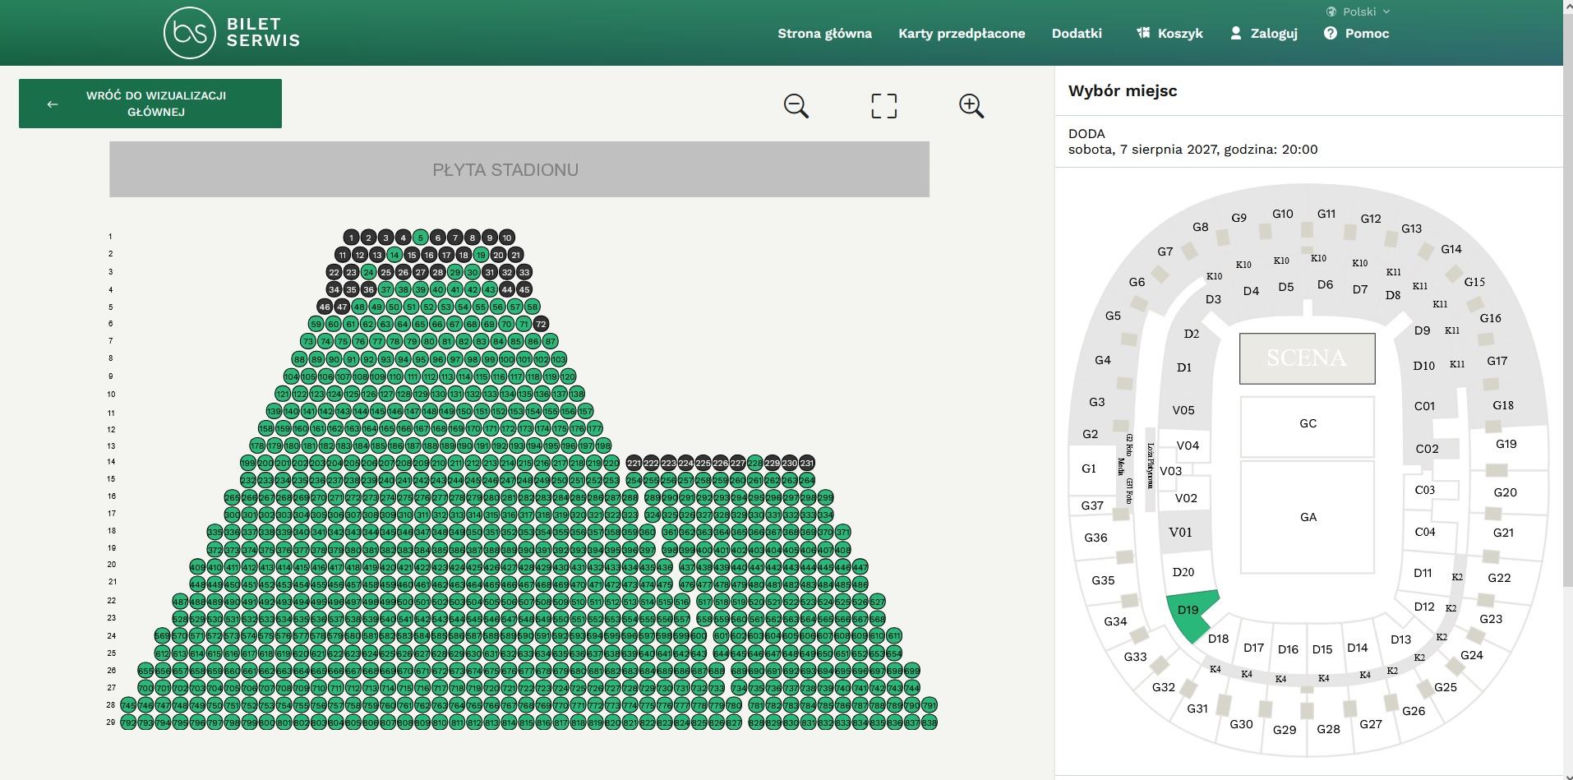The height and width of the screenshot is (780, 1573).
Task: Click the DODA event title
Action: point(1087,134)
